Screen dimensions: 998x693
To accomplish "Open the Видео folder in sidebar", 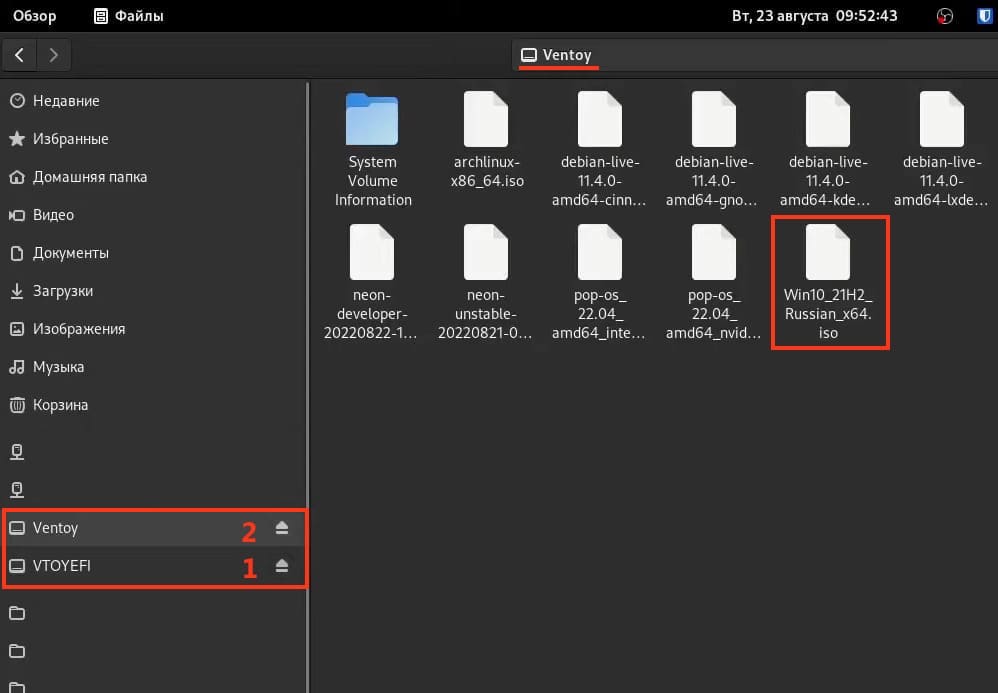I will [x=153, y=215].
